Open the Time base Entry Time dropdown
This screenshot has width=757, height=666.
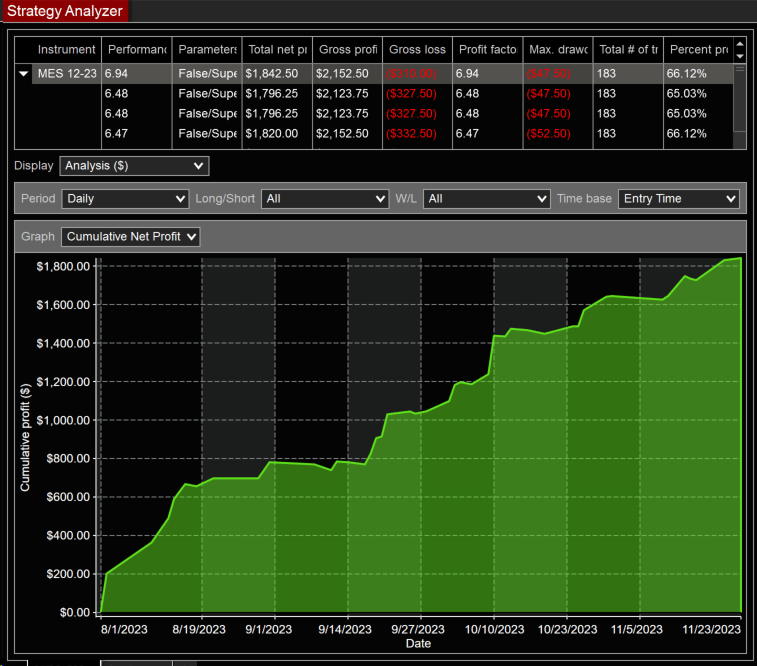[x=679, y=199]
